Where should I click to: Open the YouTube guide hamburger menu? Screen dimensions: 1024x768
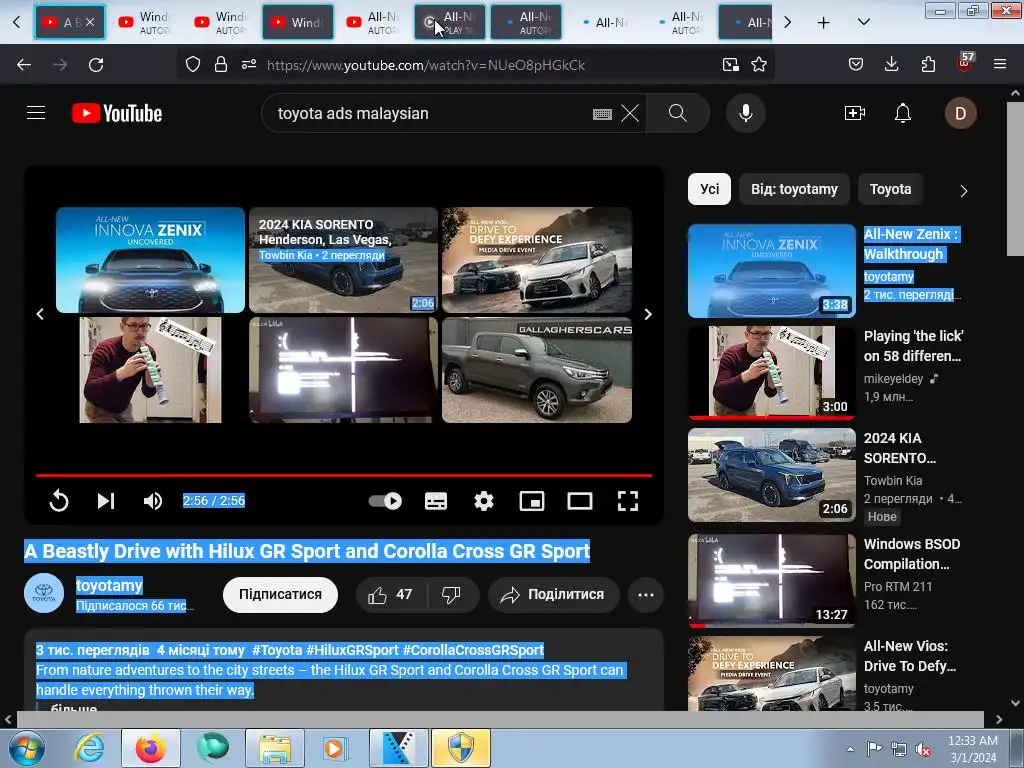36,113
